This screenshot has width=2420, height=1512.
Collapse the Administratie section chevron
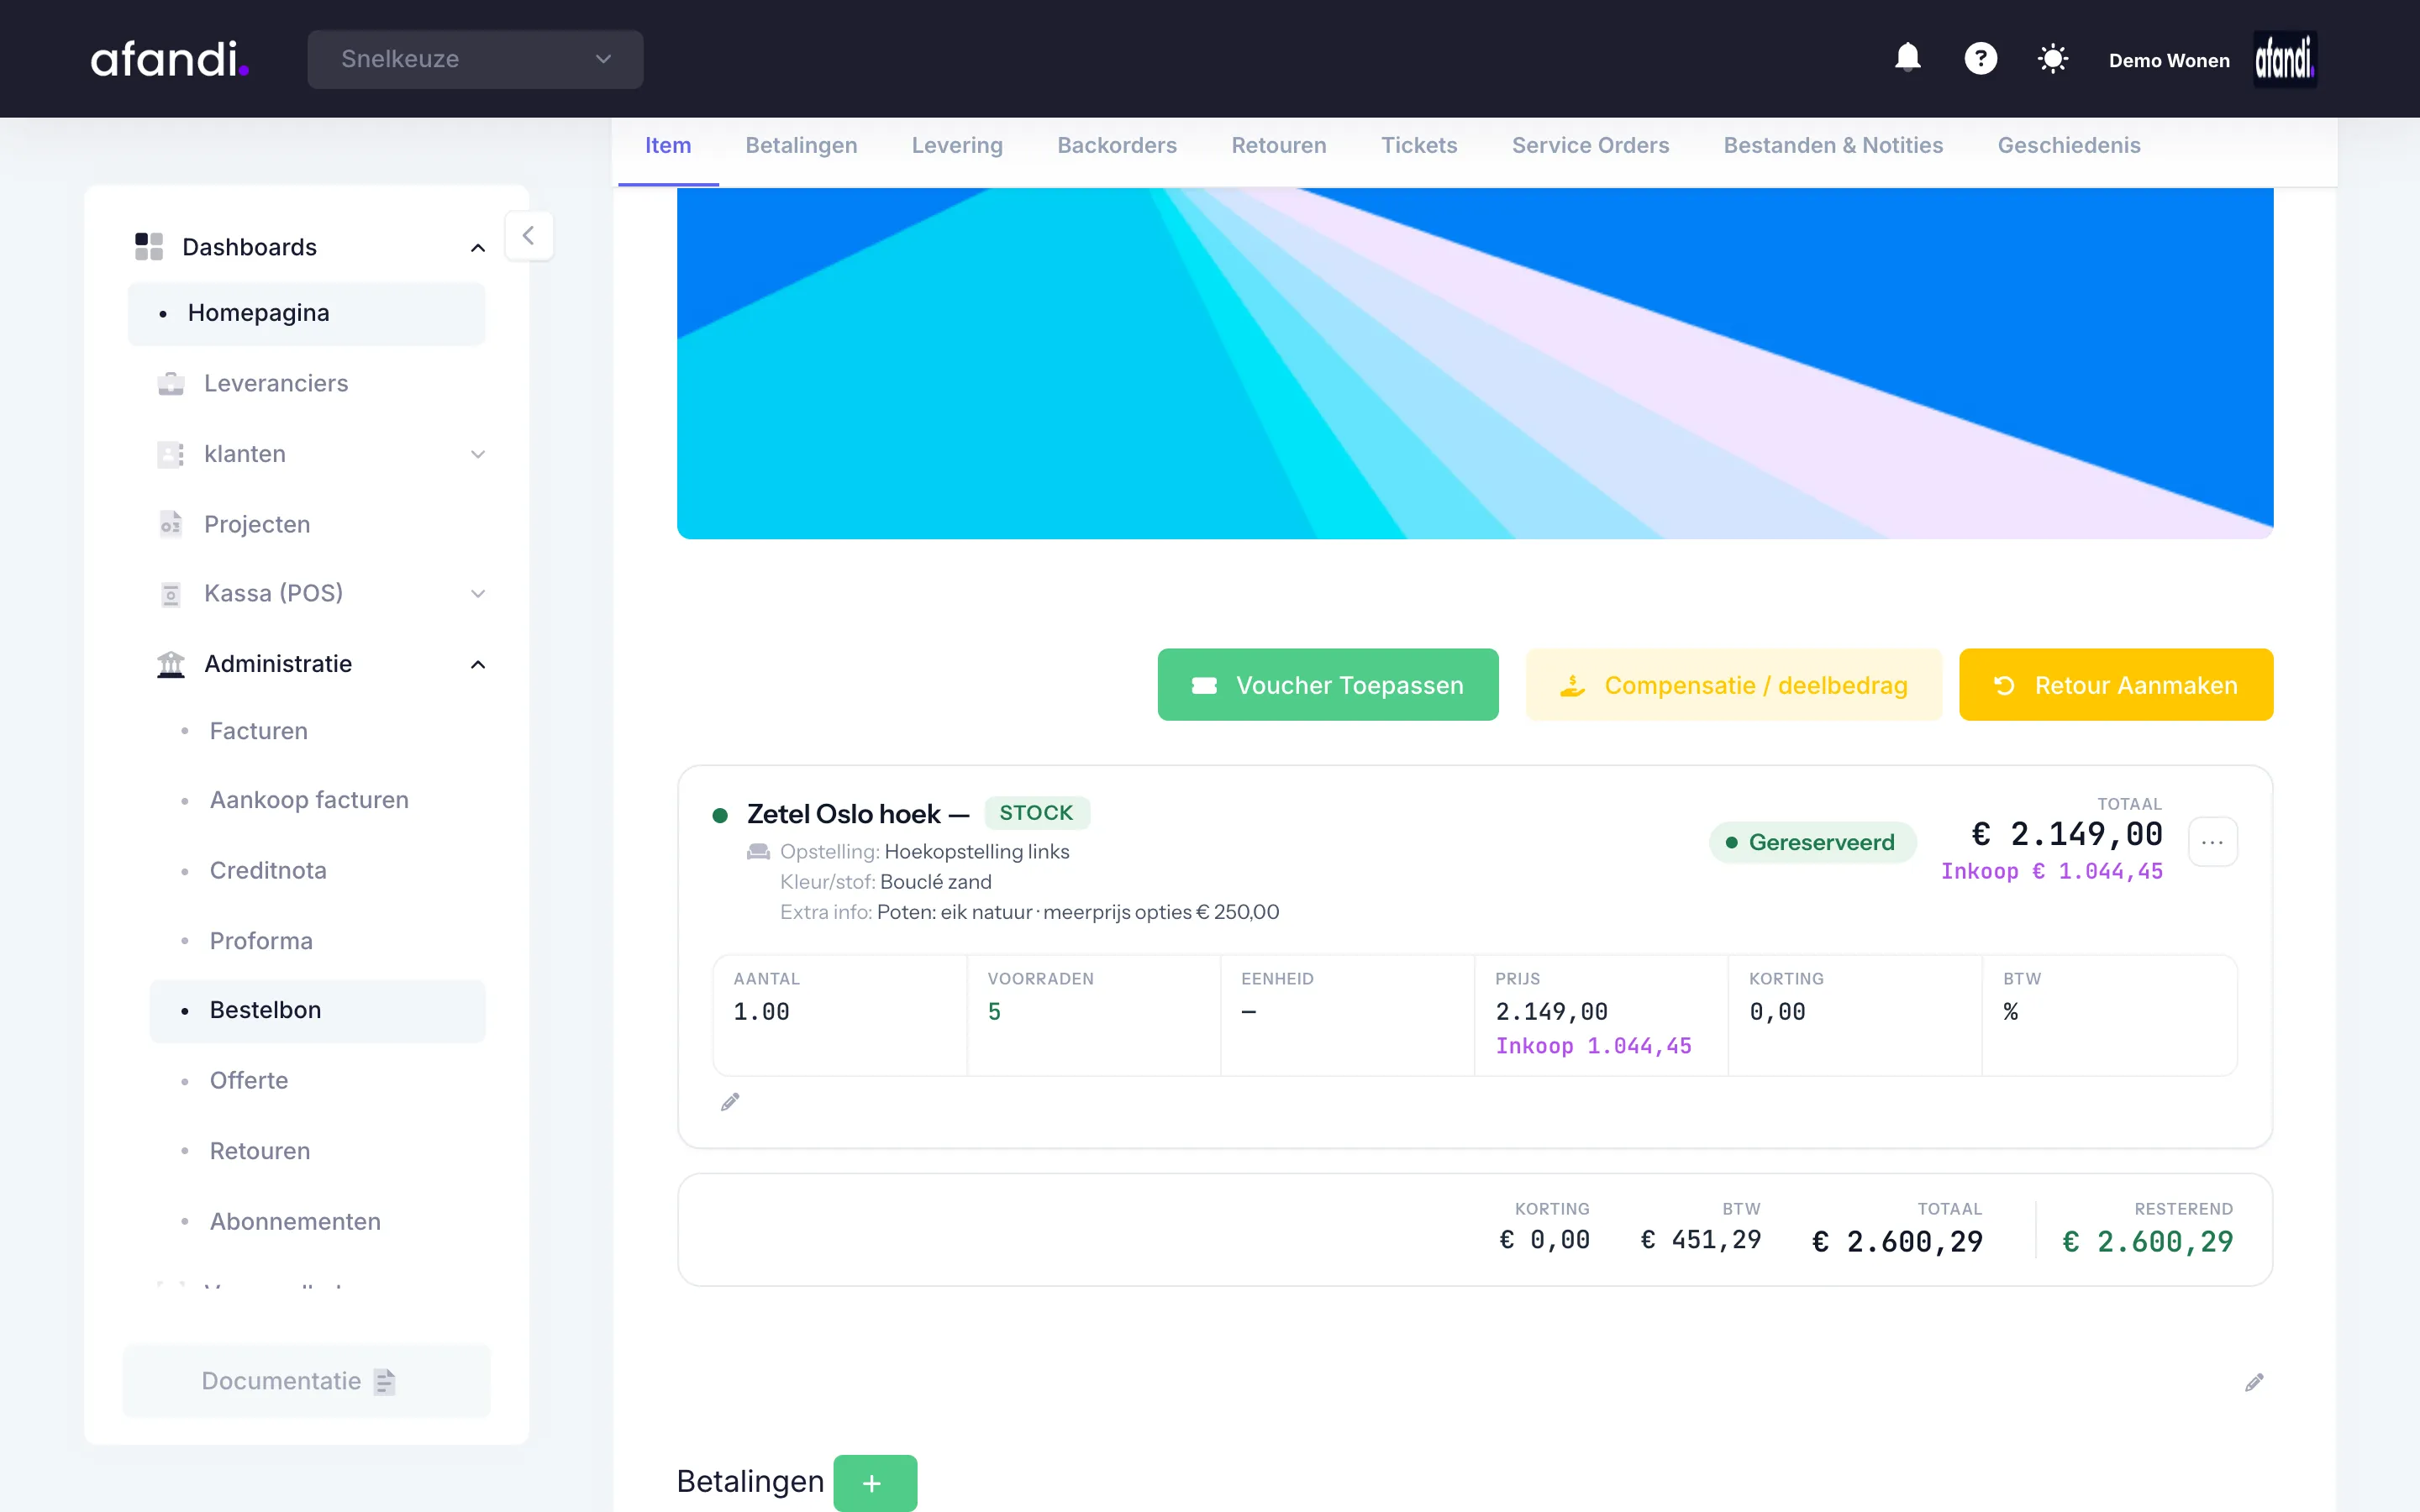[x=478, y=664]
